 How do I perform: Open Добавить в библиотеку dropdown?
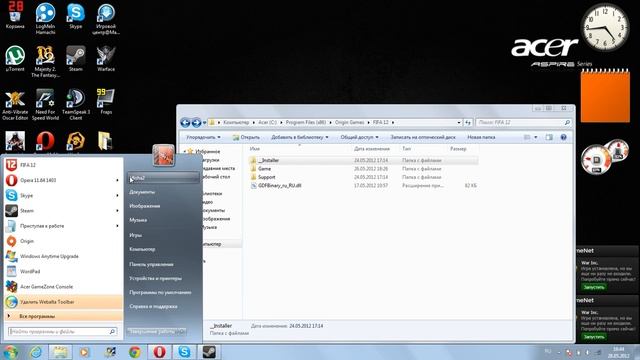pyautogui.click(x=300, y=137)
